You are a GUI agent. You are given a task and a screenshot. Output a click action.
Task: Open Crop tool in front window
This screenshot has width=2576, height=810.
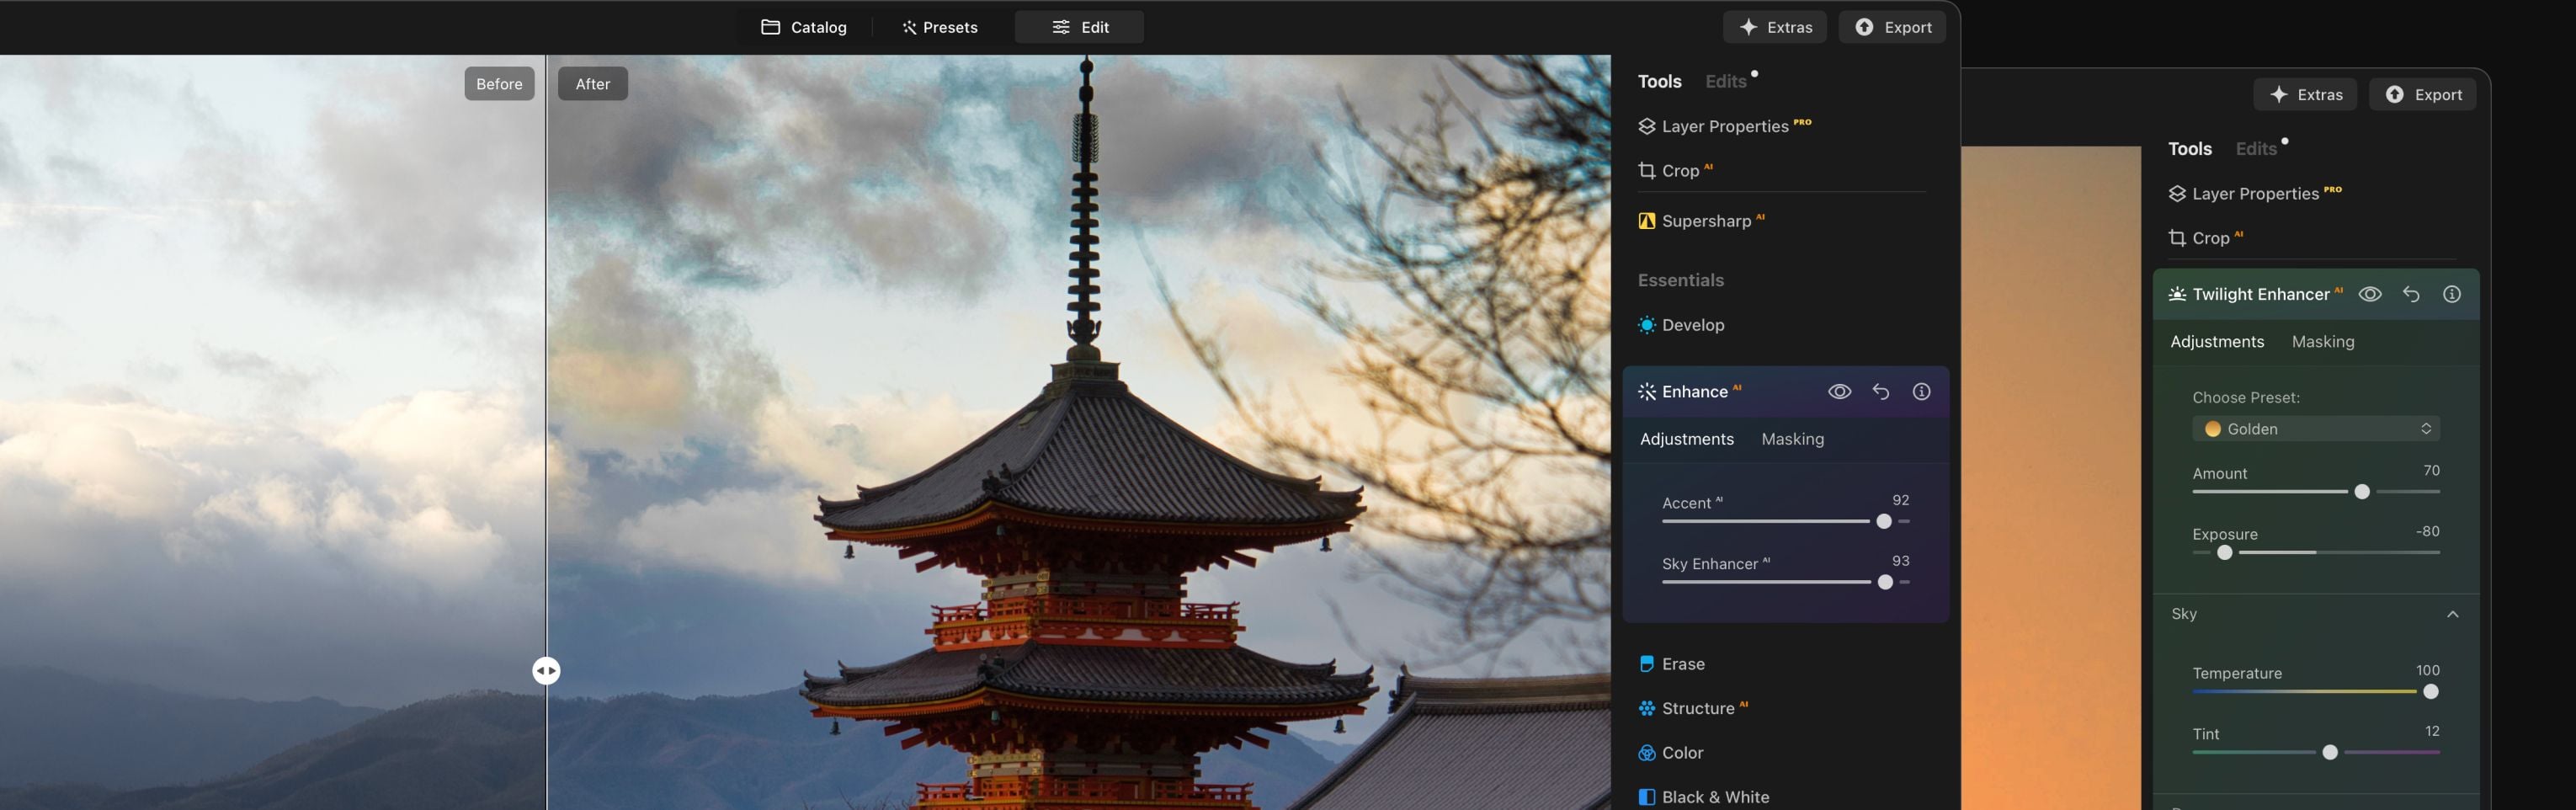tap(1675, 170)
